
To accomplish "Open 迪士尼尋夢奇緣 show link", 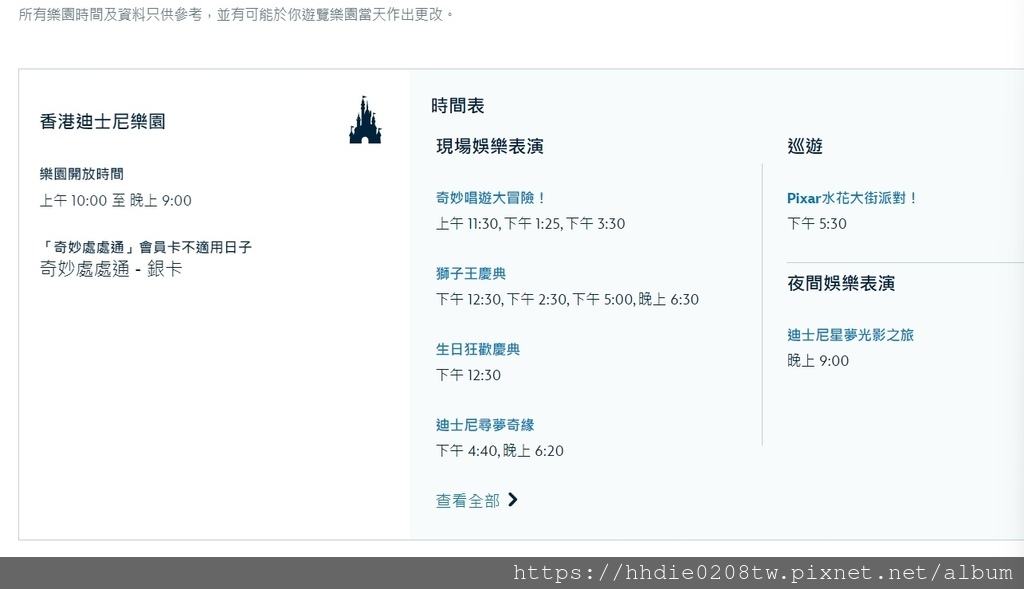I will (x=485, y=425).
